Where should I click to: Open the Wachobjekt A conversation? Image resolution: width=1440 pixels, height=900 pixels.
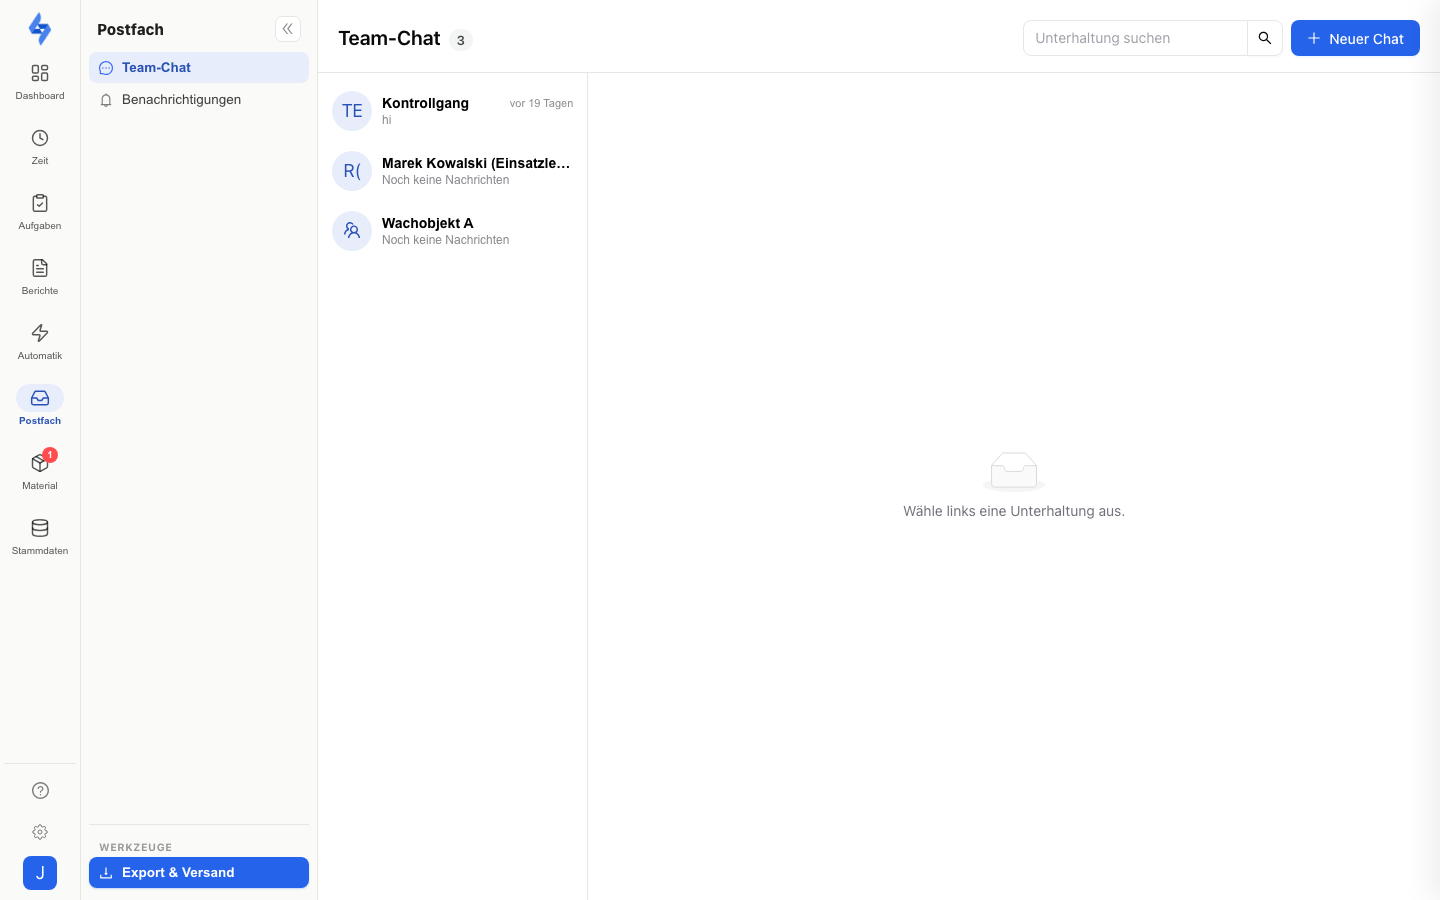pos(452,231)
